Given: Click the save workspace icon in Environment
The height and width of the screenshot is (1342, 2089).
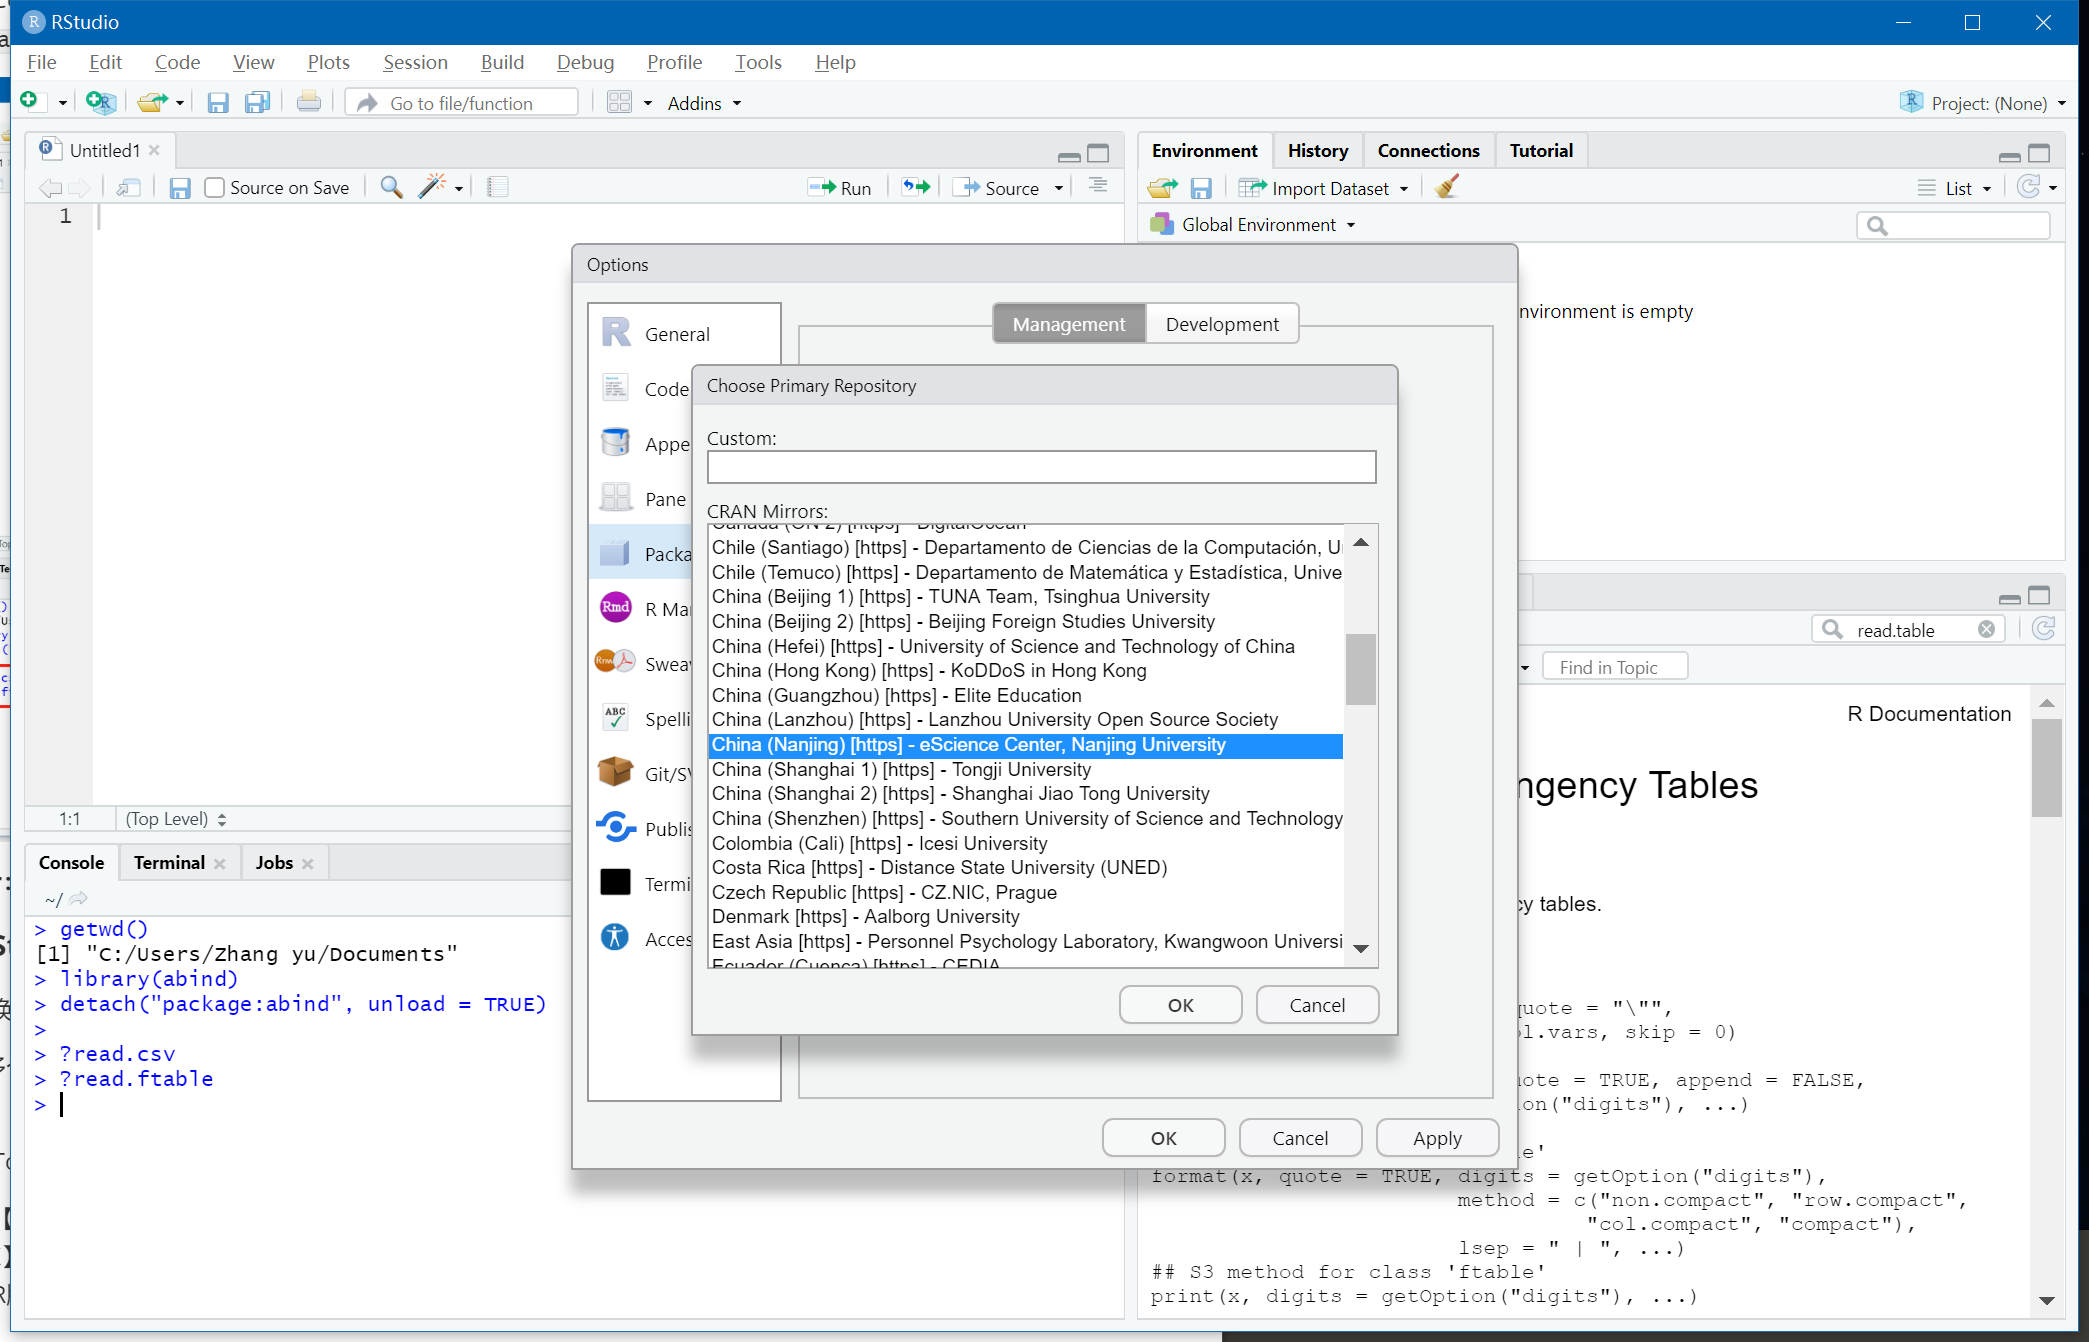Looking at the screenshot, I should [1201, 188].
